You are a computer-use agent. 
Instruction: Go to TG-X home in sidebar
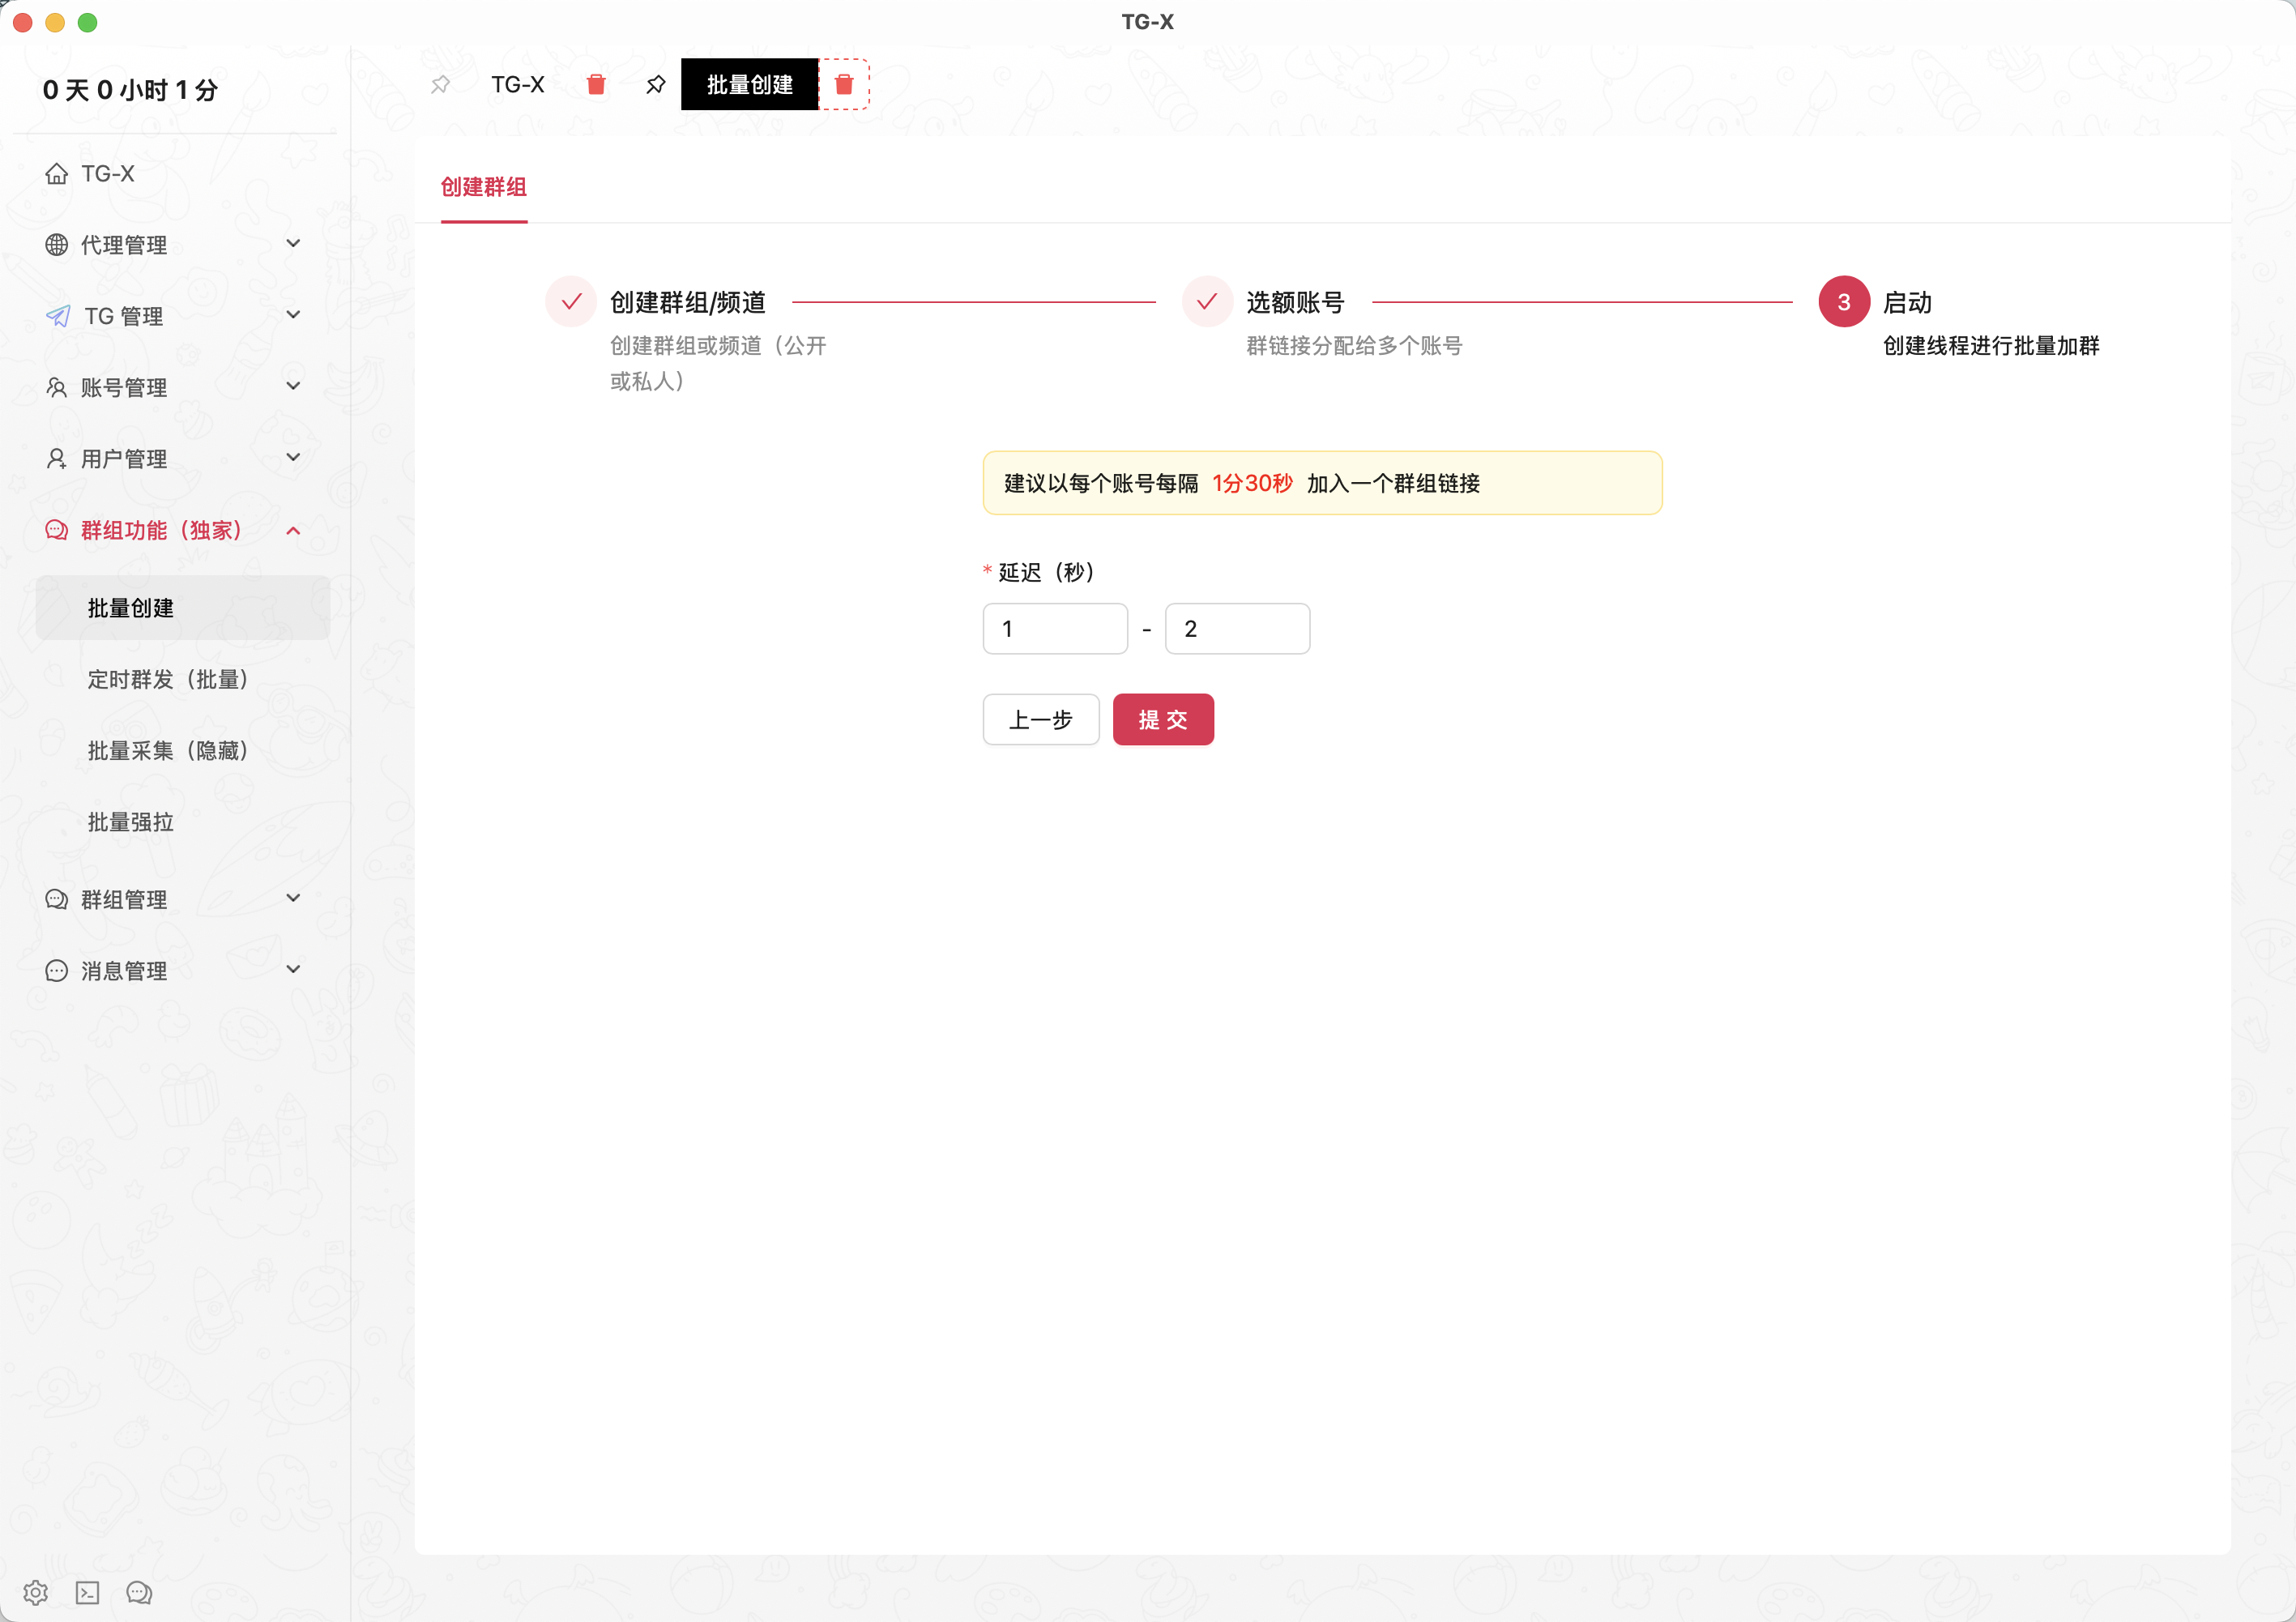108,174
